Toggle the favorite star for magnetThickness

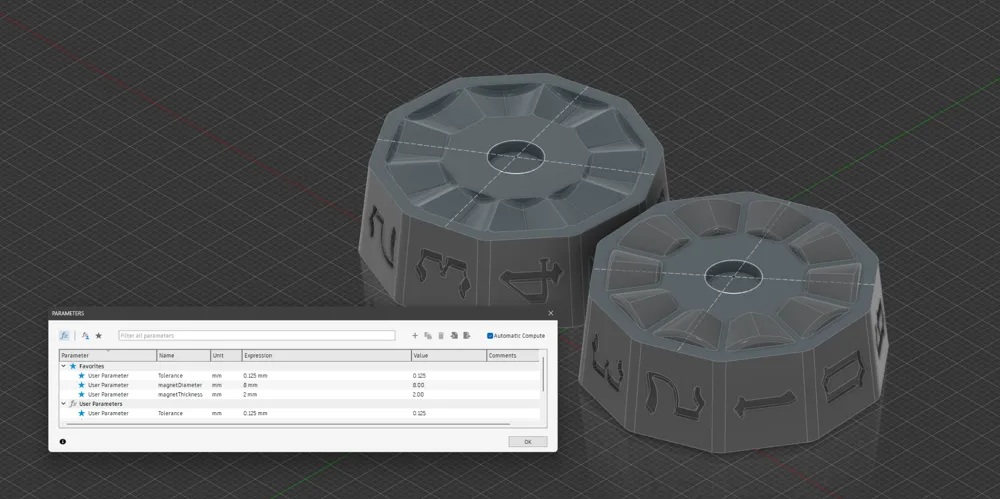(x=82, y=394)
